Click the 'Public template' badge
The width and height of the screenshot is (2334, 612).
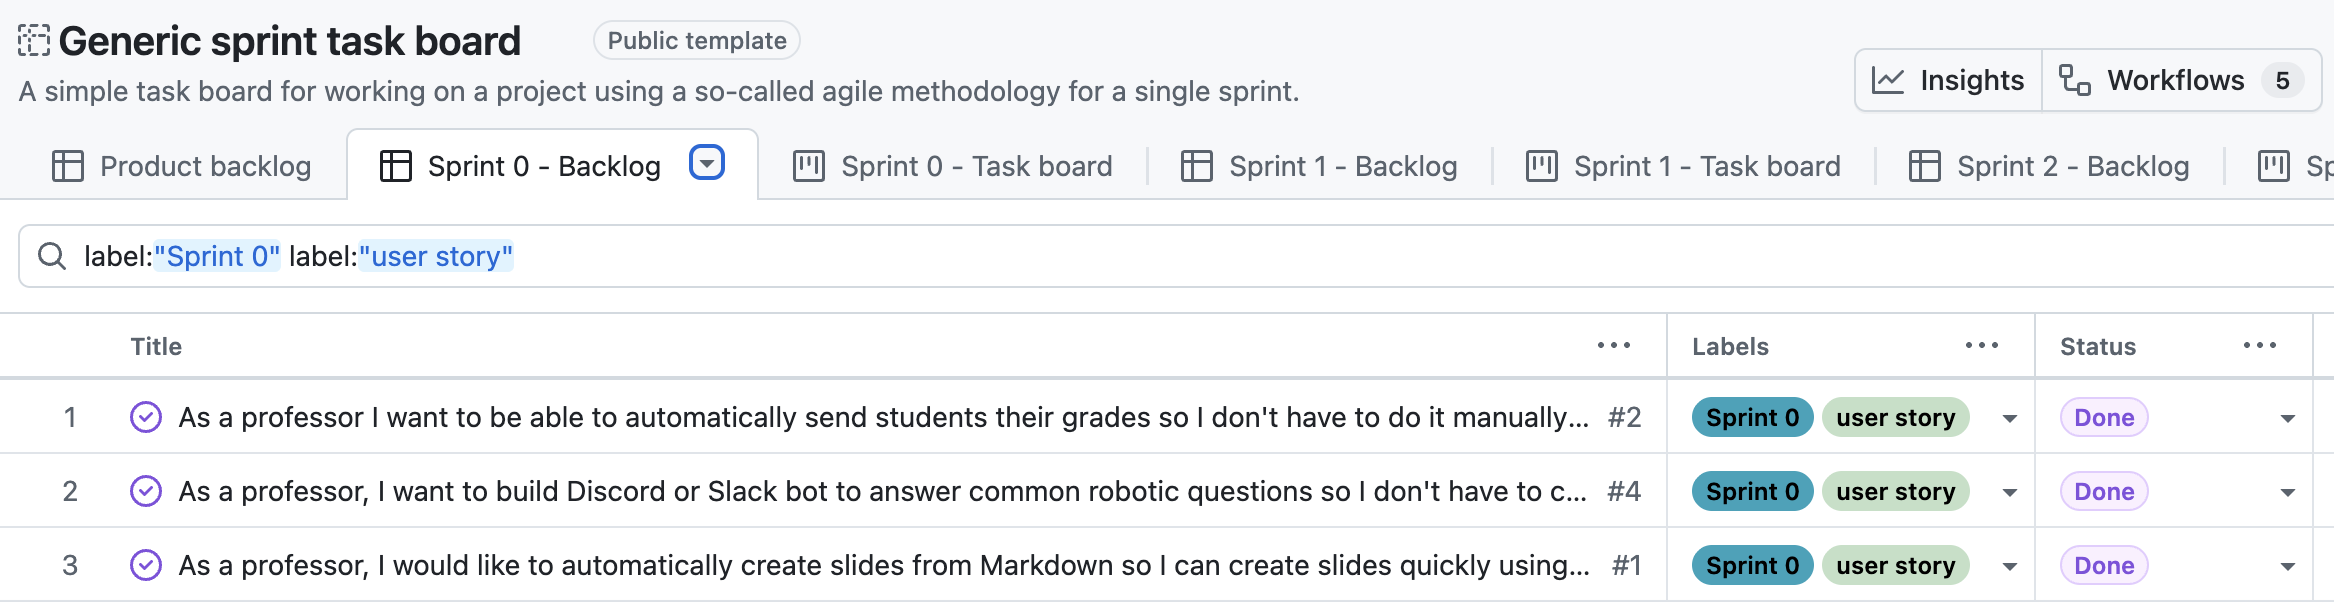(x=696, y=41)
